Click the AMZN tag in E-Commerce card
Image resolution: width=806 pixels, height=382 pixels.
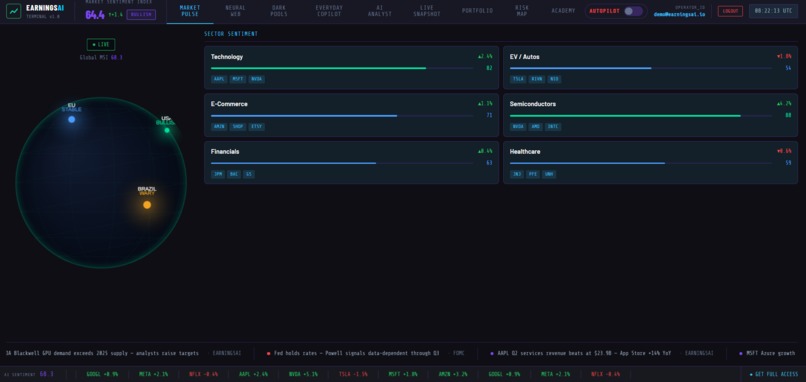[x=219, y=126]
